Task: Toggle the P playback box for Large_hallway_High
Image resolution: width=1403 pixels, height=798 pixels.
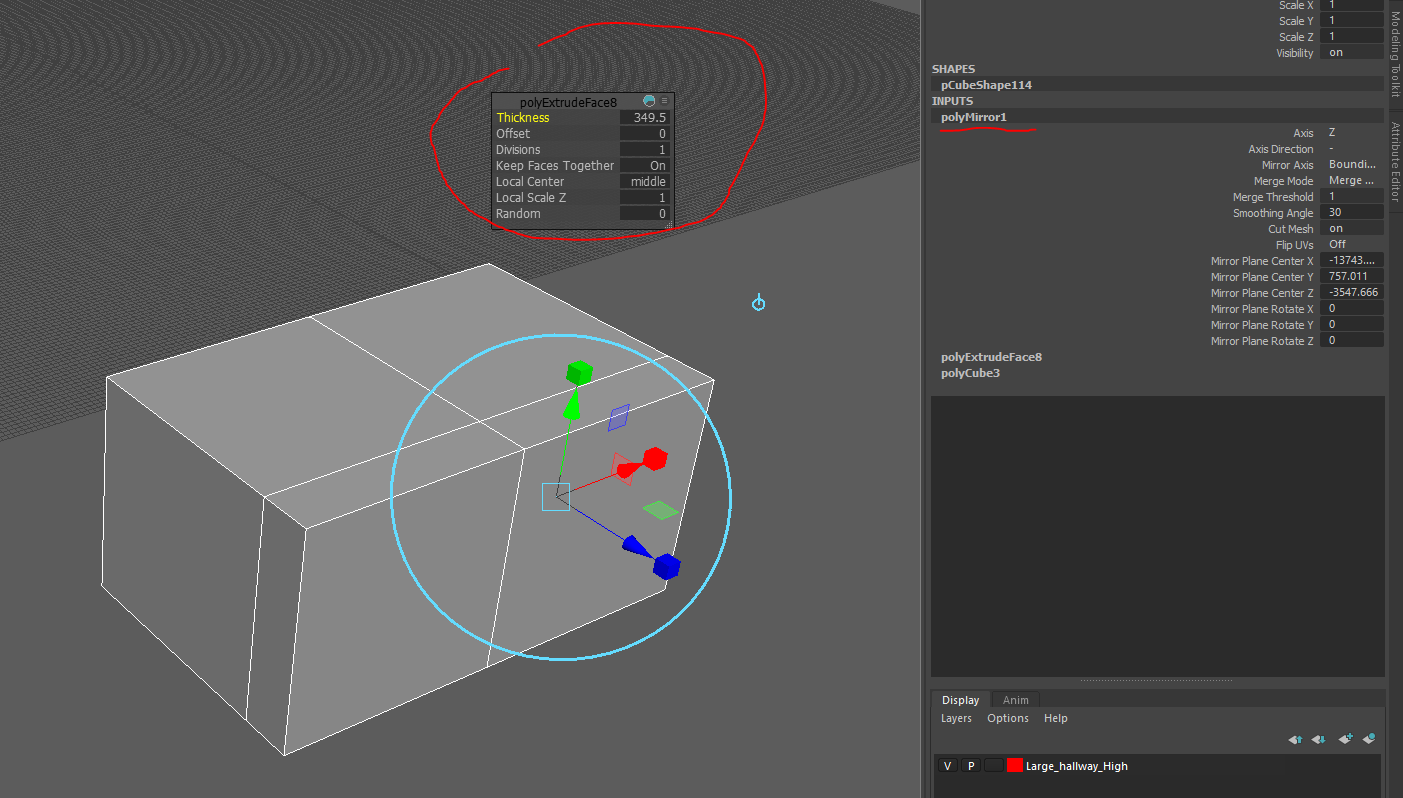Action: tap(970, 765)
